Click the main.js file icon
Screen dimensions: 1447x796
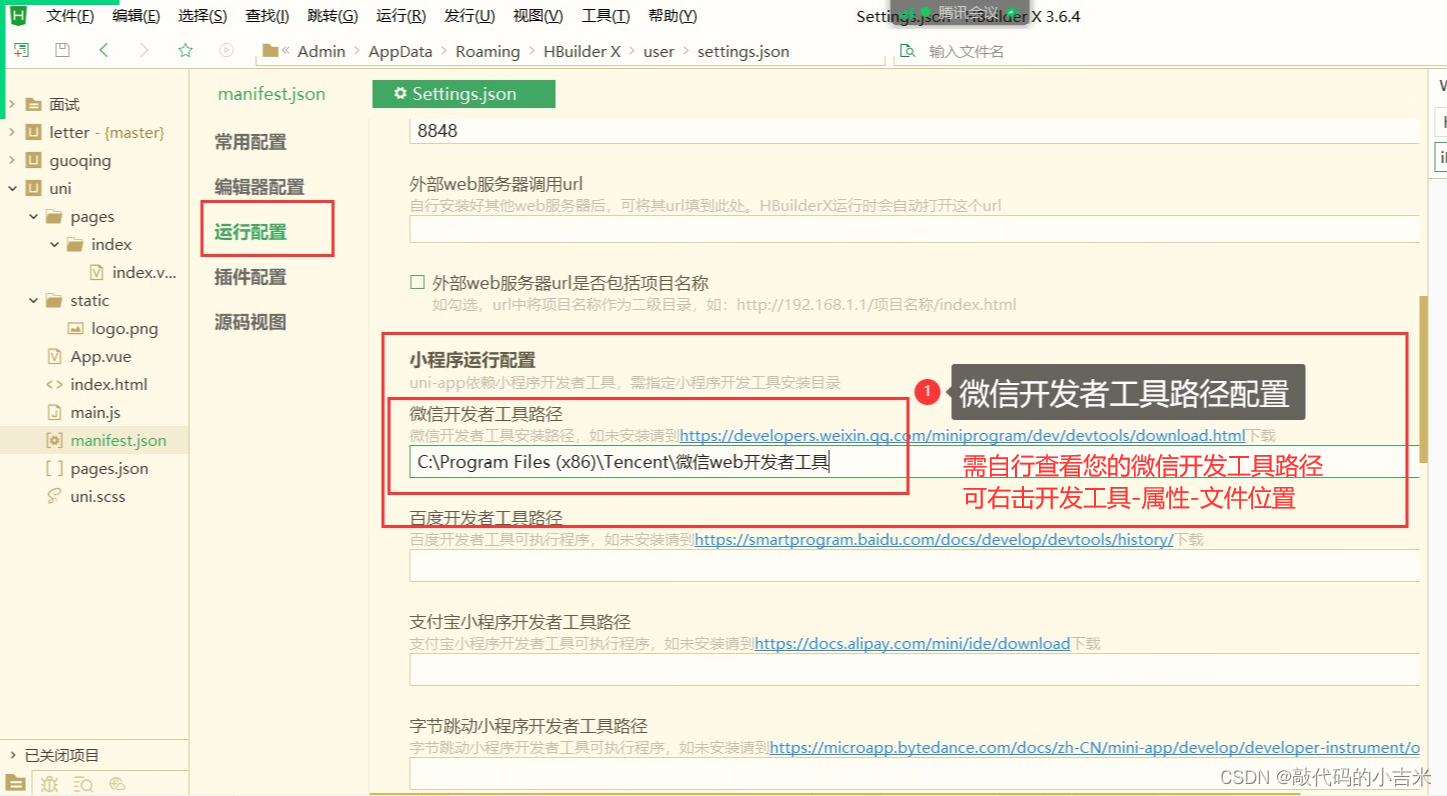point(54,412)
